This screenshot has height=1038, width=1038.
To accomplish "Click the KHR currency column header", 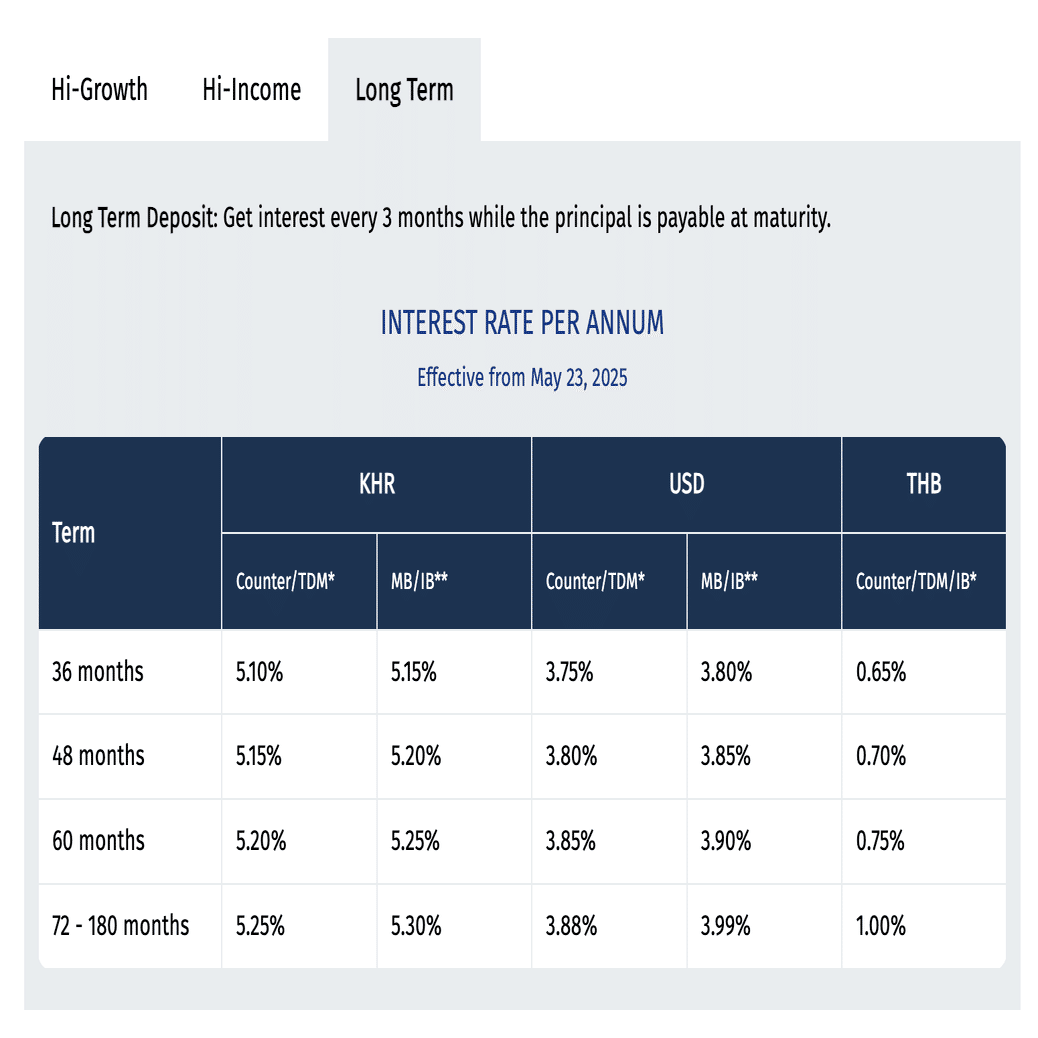I will click(376, 484).
